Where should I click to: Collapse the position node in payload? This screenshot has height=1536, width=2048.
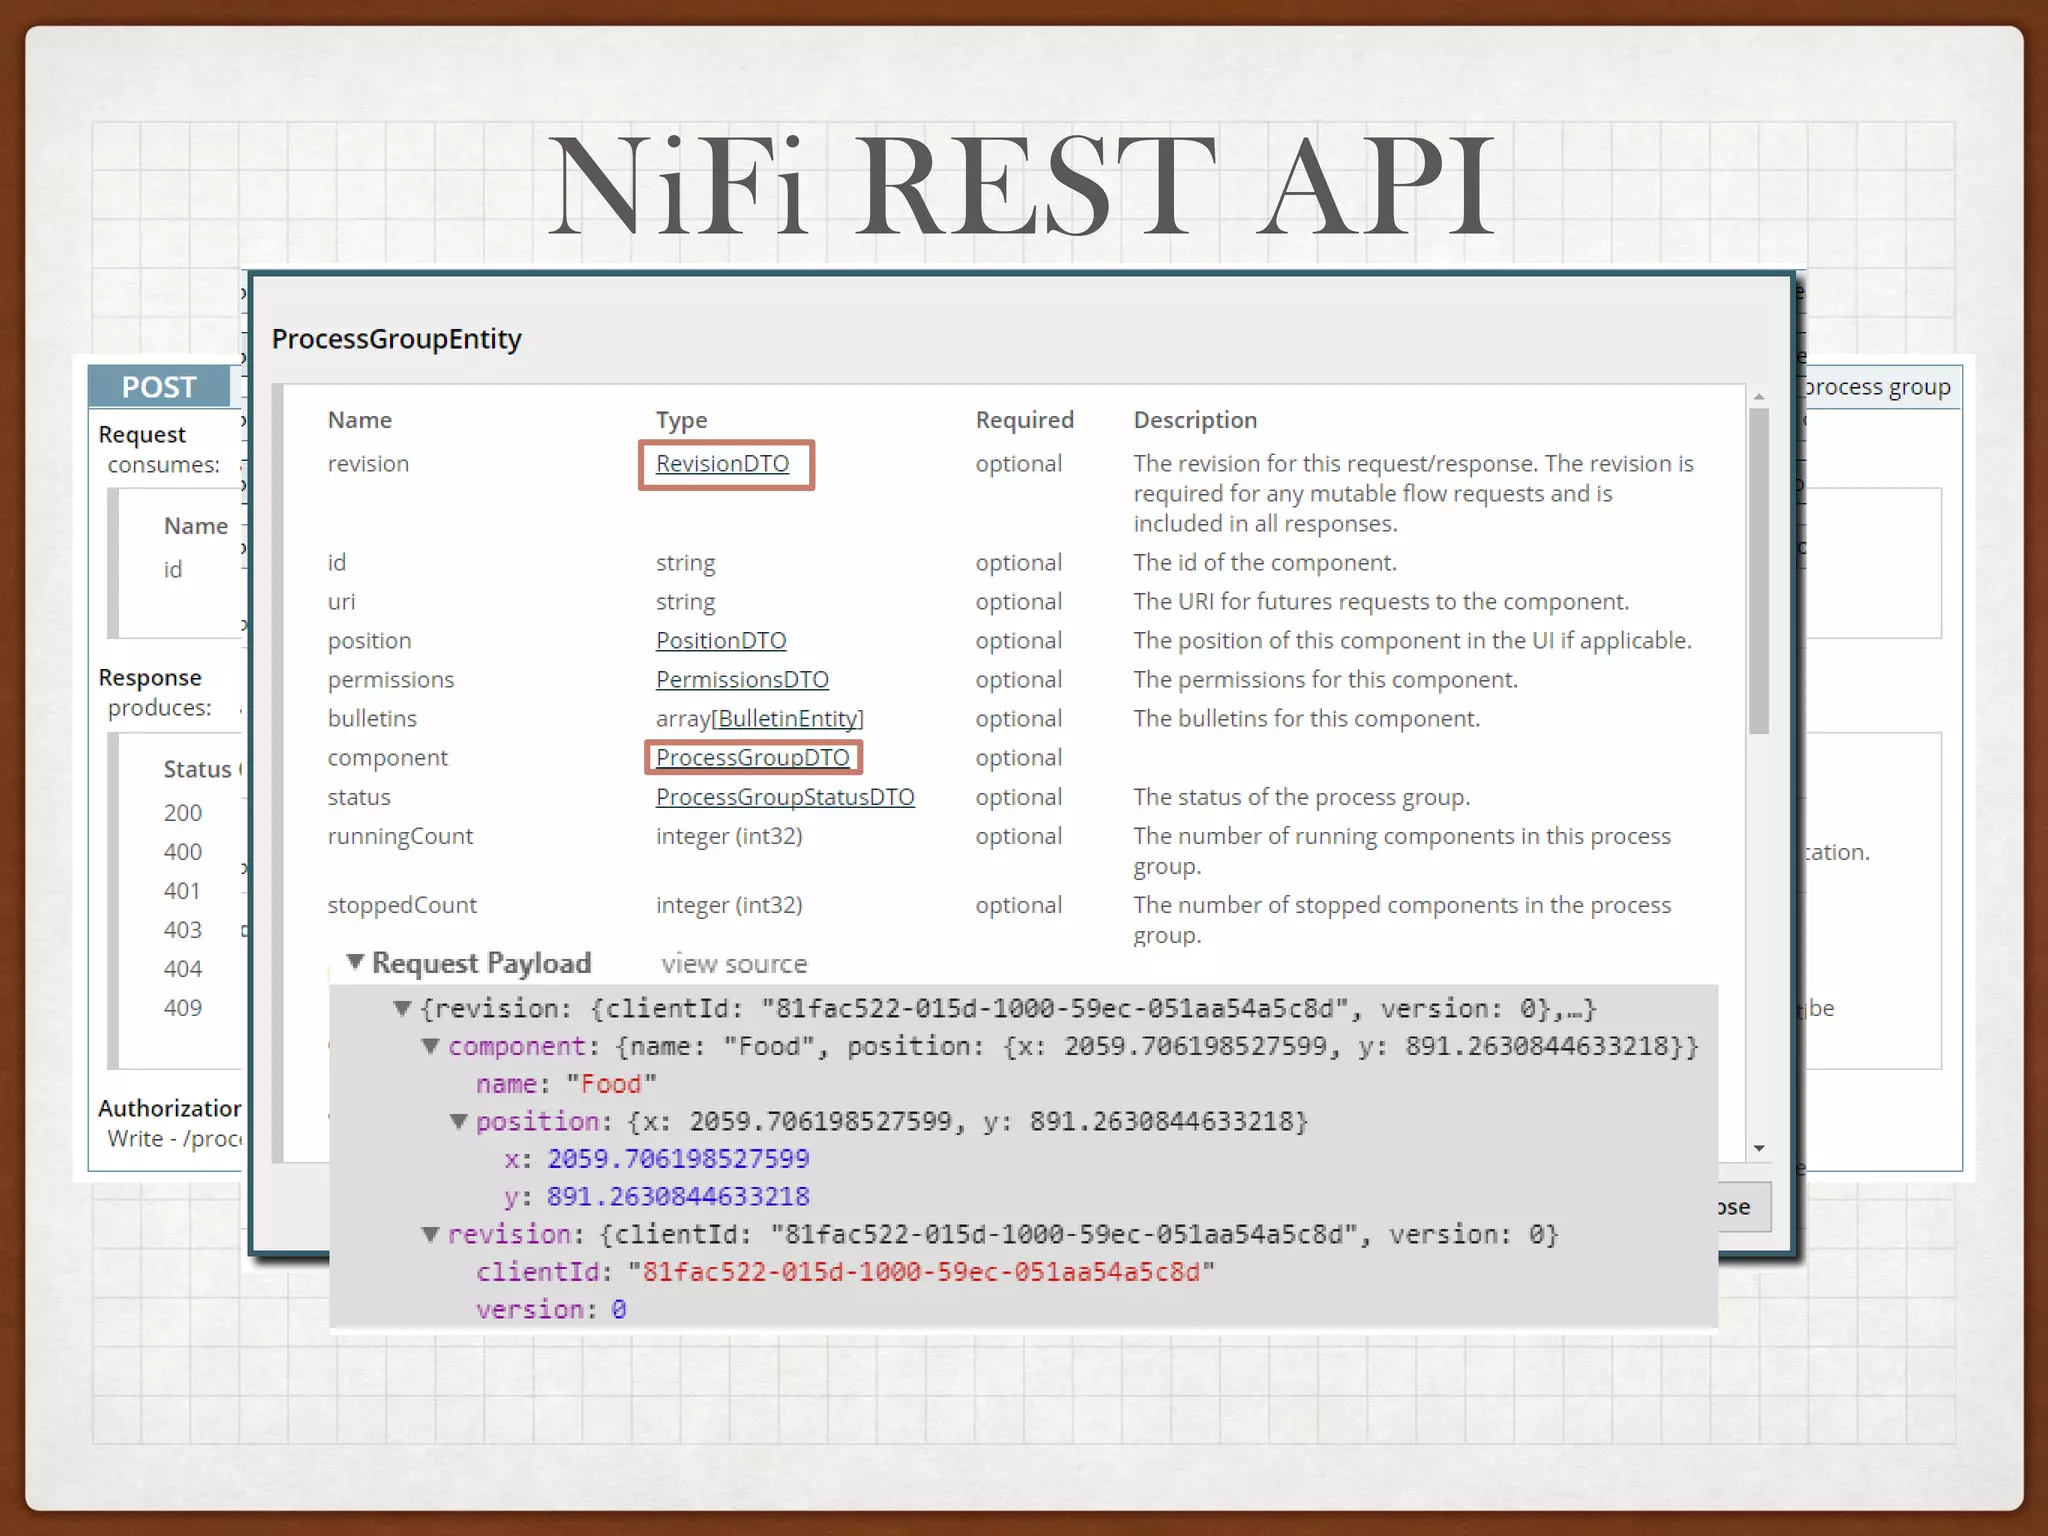point(458,1121)
